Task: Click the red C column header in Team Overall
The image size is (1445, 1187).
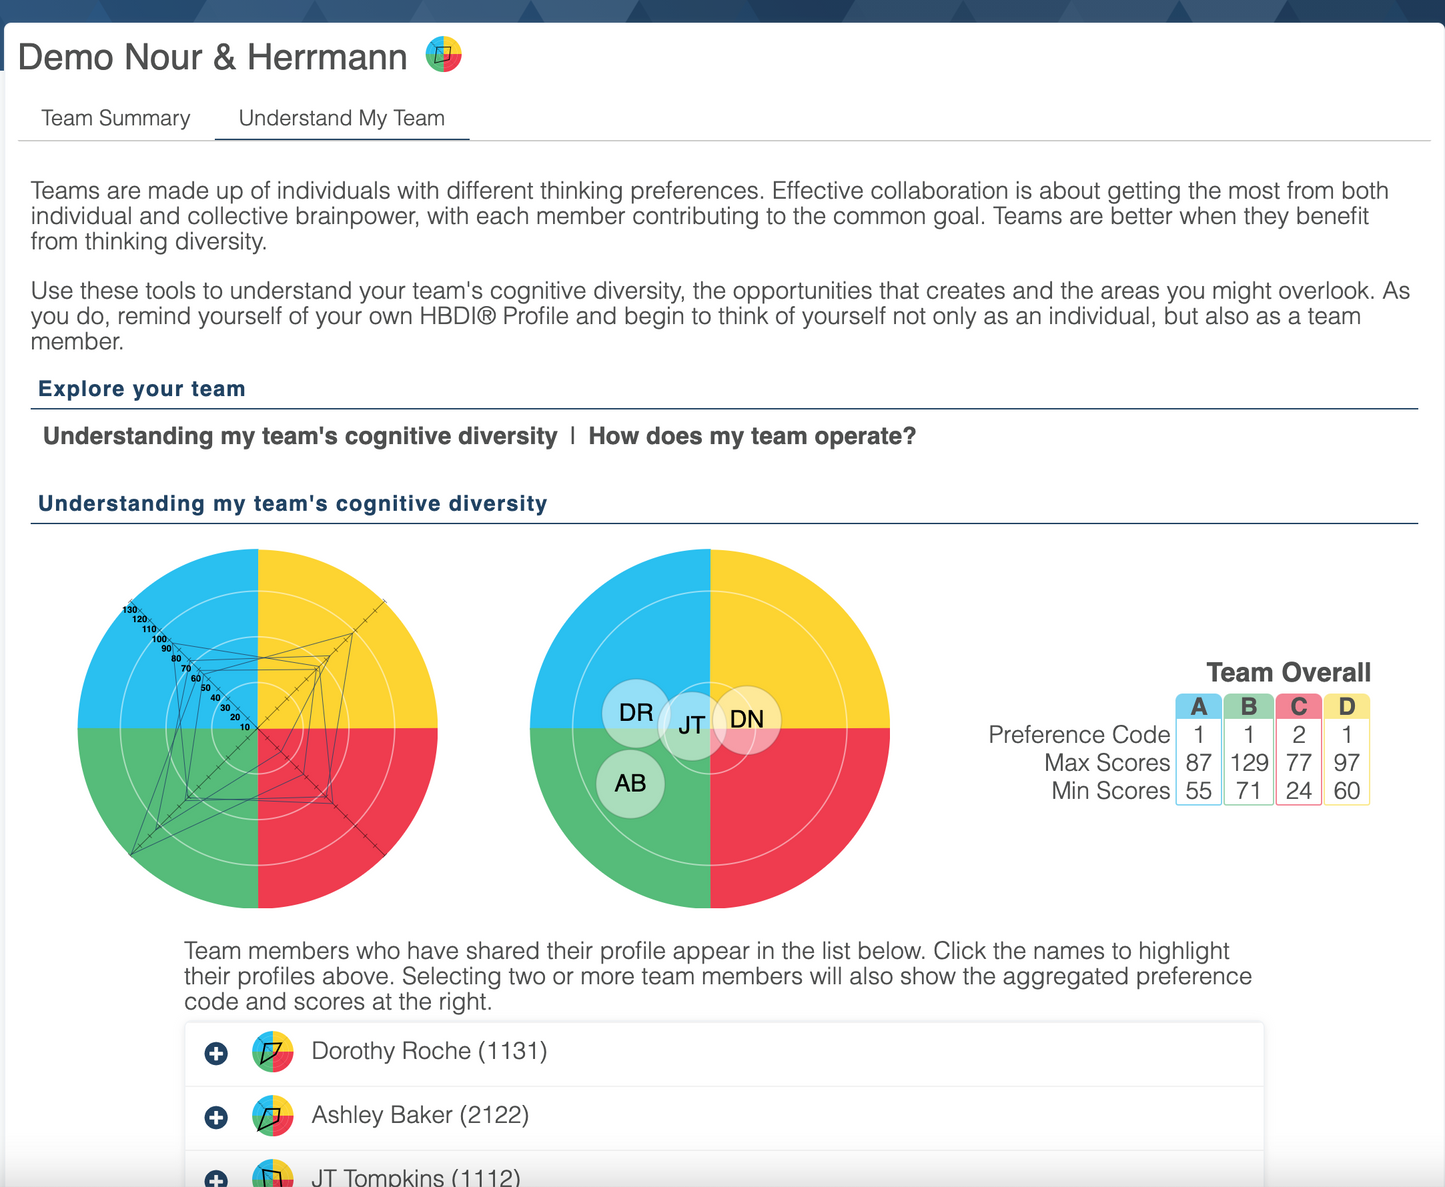Action: 1298,707
